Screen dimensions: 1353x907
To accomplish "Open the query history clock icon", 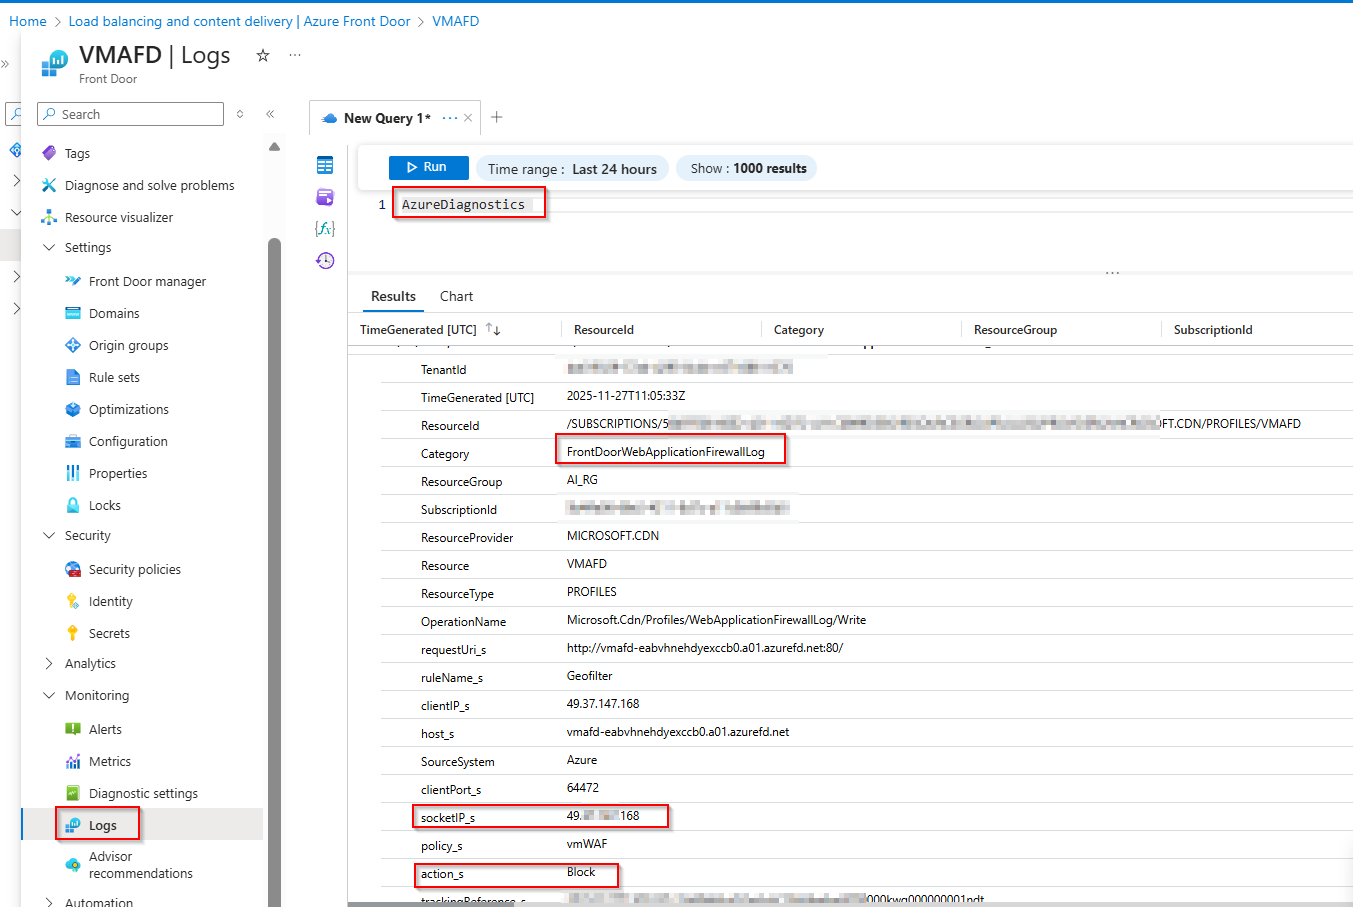I will pyautogui.click(x=325, y=261).
